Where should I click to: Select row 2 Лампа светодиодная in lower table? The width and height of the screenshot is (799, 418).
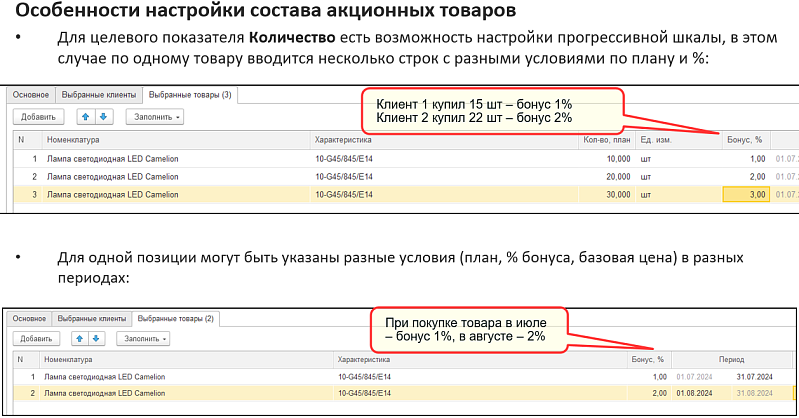point(104,394)
